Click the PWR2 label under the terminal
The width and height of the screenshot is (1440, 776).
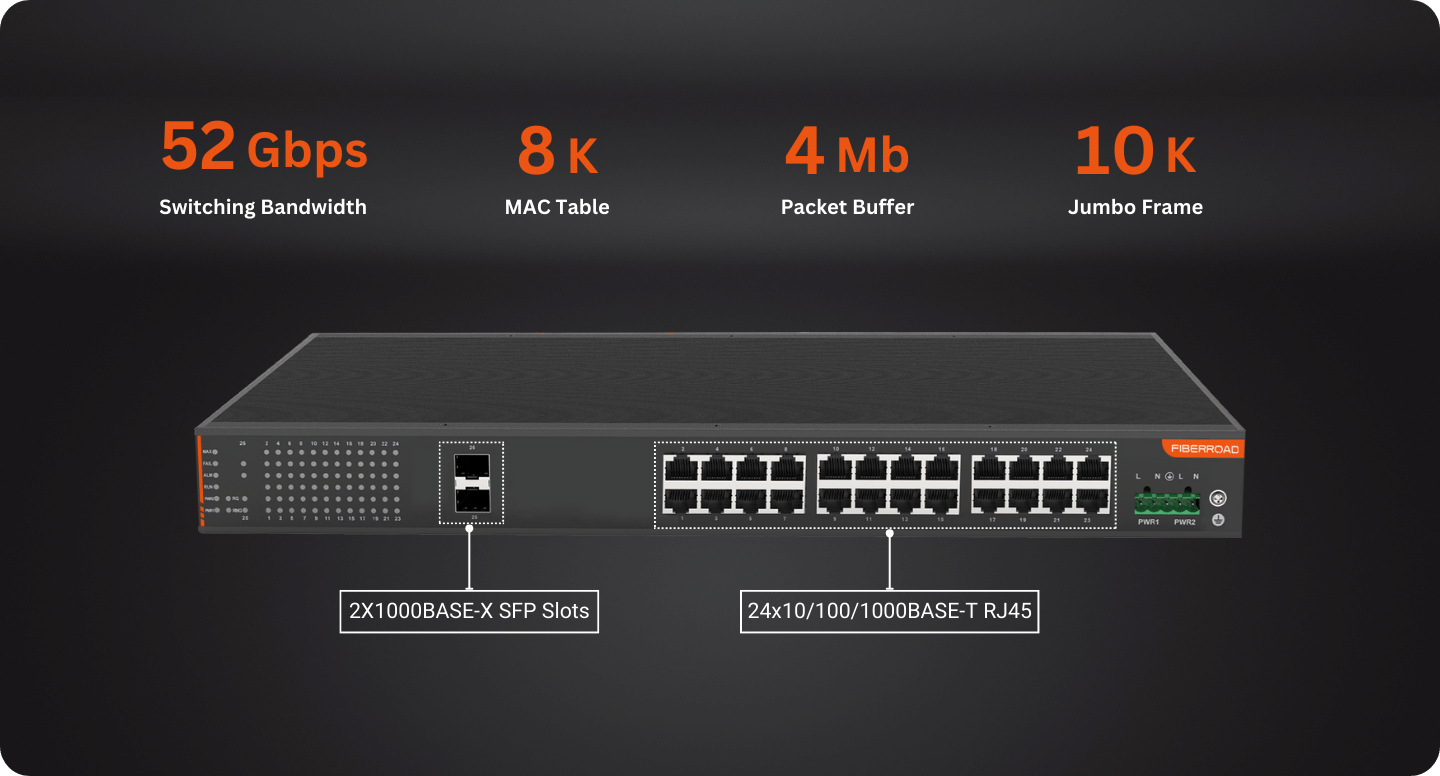click(x=1185, y=522)
